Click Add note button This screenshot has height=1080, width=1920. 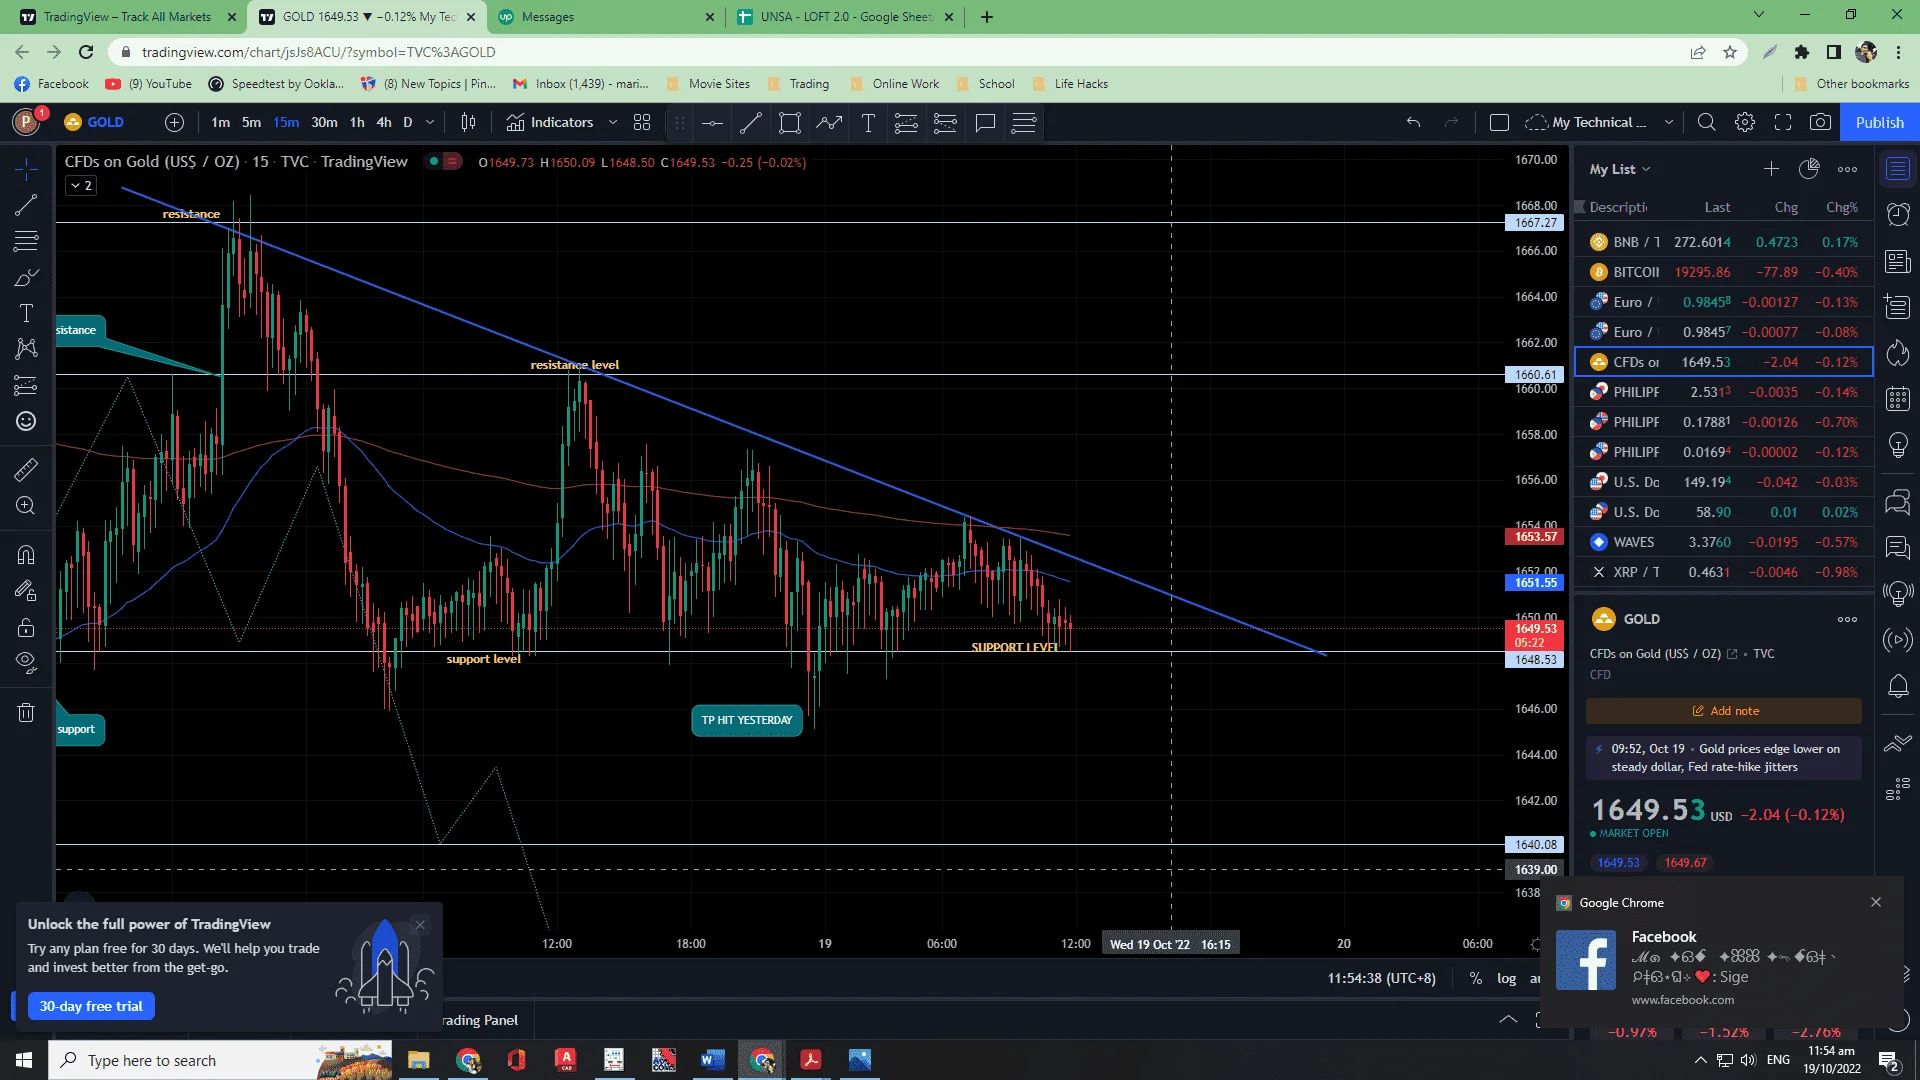pyautogui.click(x=1724, y=711)
